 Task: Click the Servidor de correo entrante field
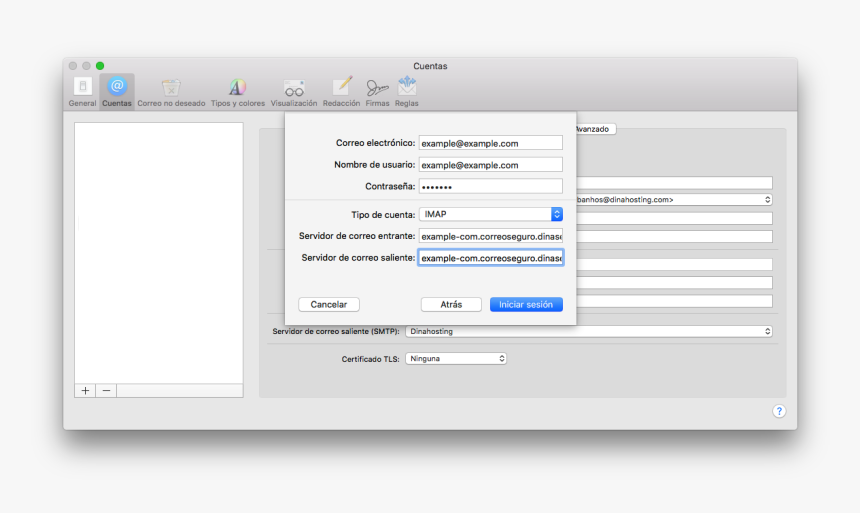coord(491,236)
